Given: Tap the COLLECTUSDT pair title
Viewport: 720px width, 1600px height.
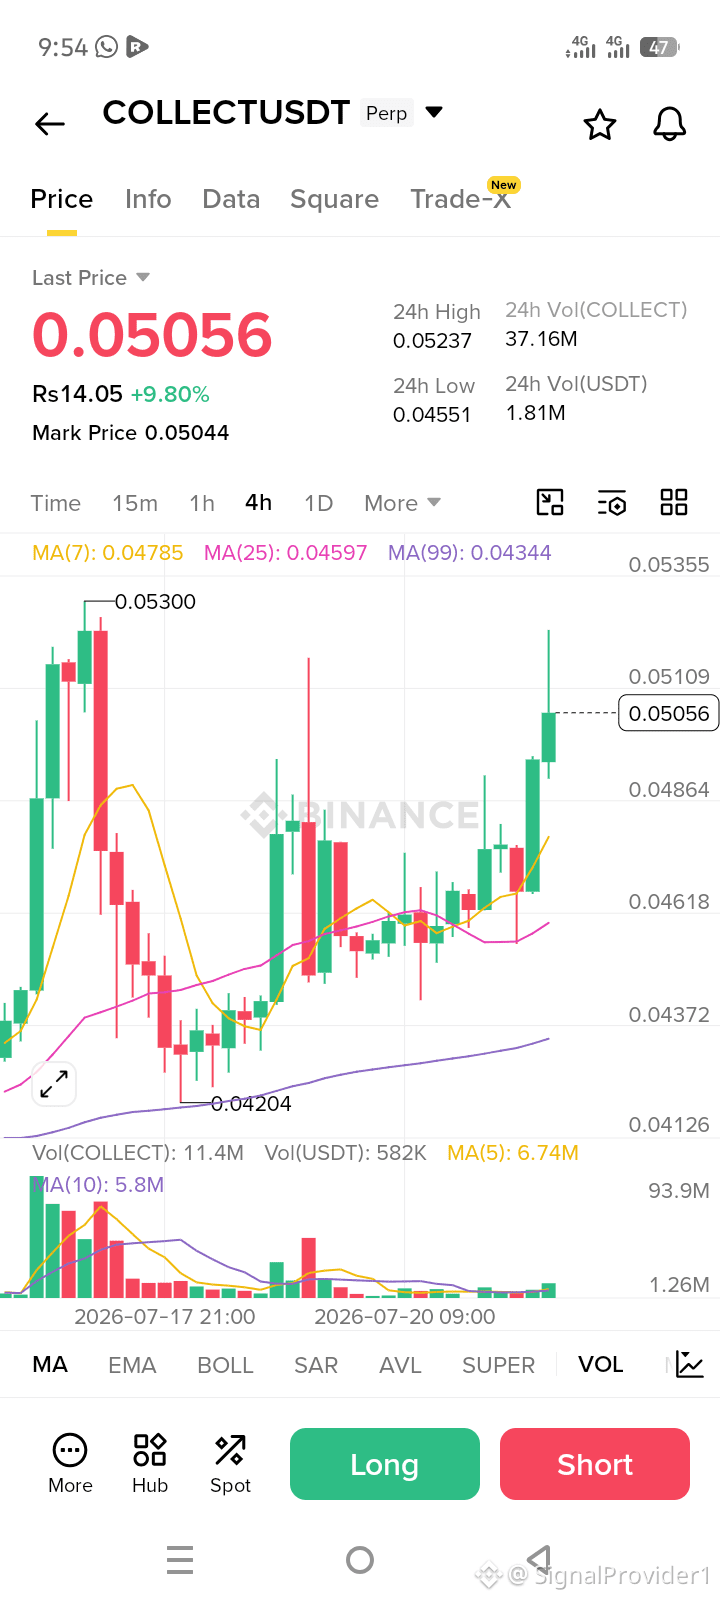Looking at the screenshot, I should [226, 113].
